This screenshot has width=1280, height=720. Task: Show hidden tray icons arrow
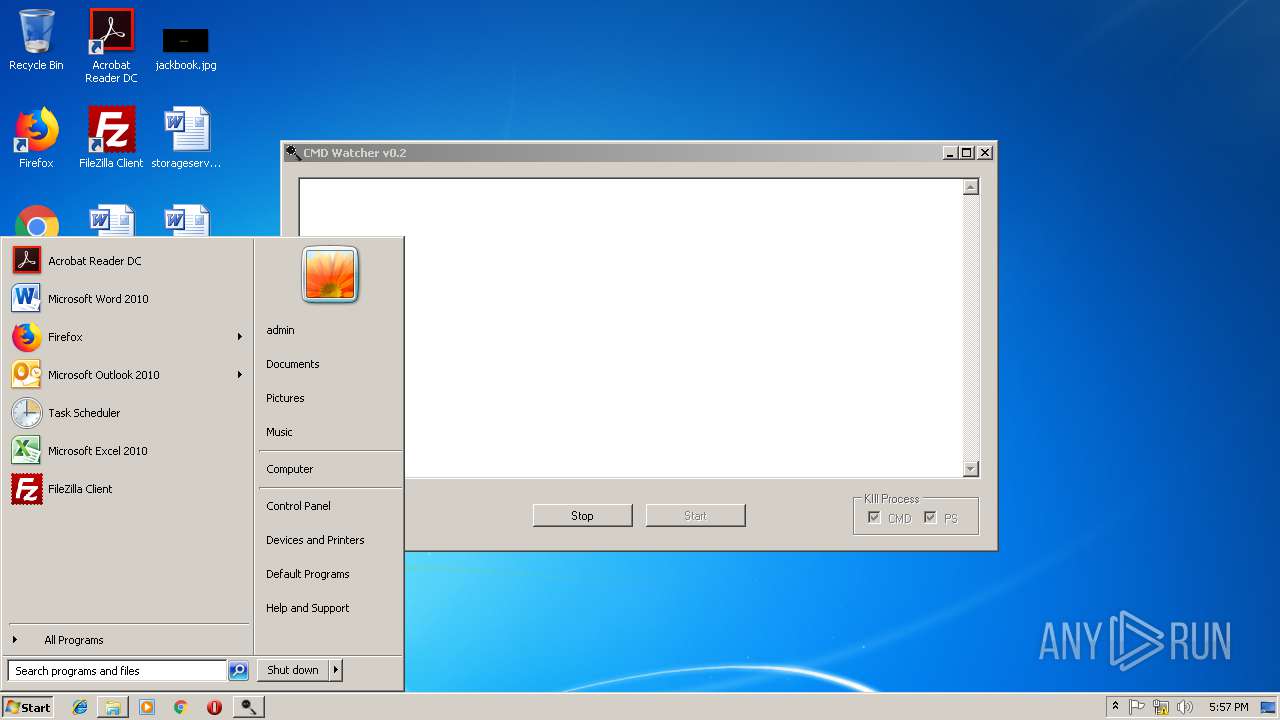tap(1115, 707)
